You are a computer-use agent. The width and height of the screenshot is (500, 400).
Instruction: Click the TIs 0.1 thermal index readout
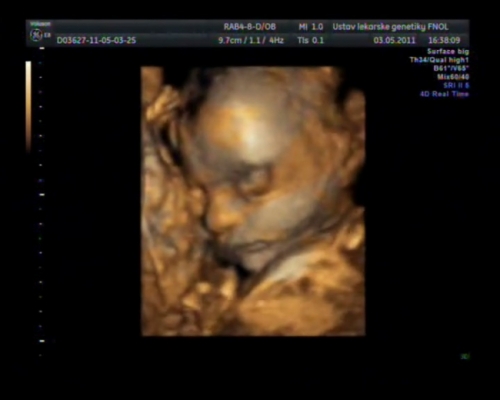tap(310, 40)
